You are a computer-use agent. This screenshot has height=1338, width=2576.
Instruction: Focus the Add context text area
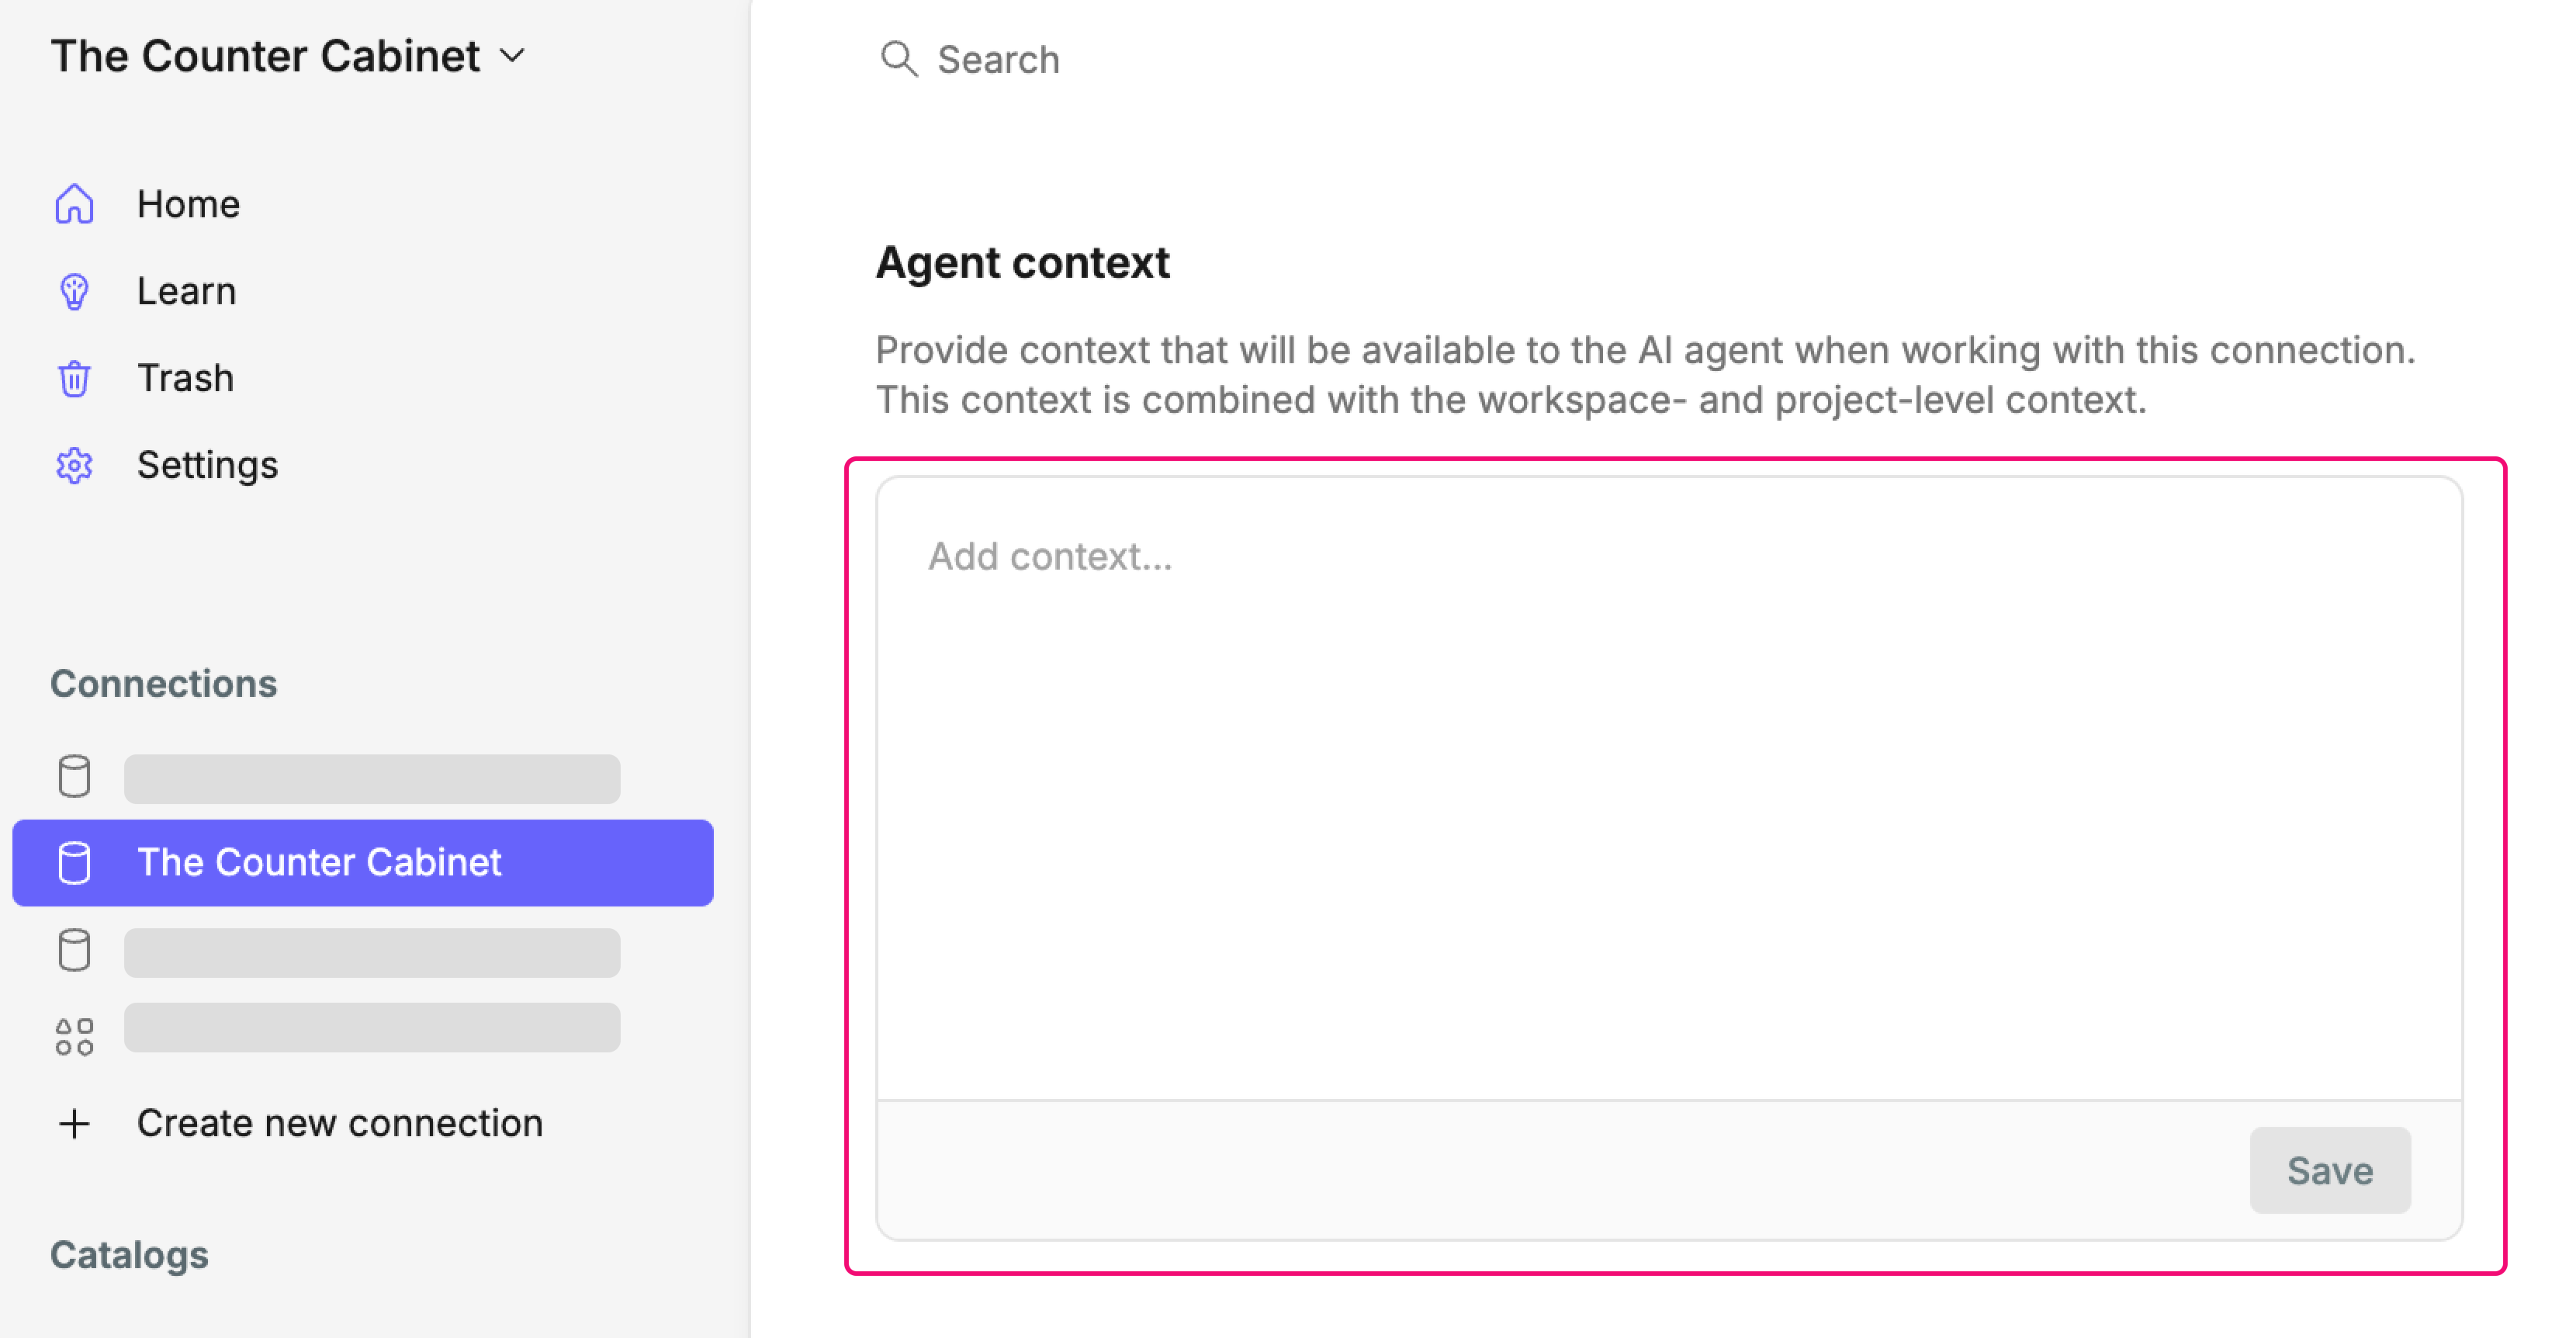[x=1669, y=788]
